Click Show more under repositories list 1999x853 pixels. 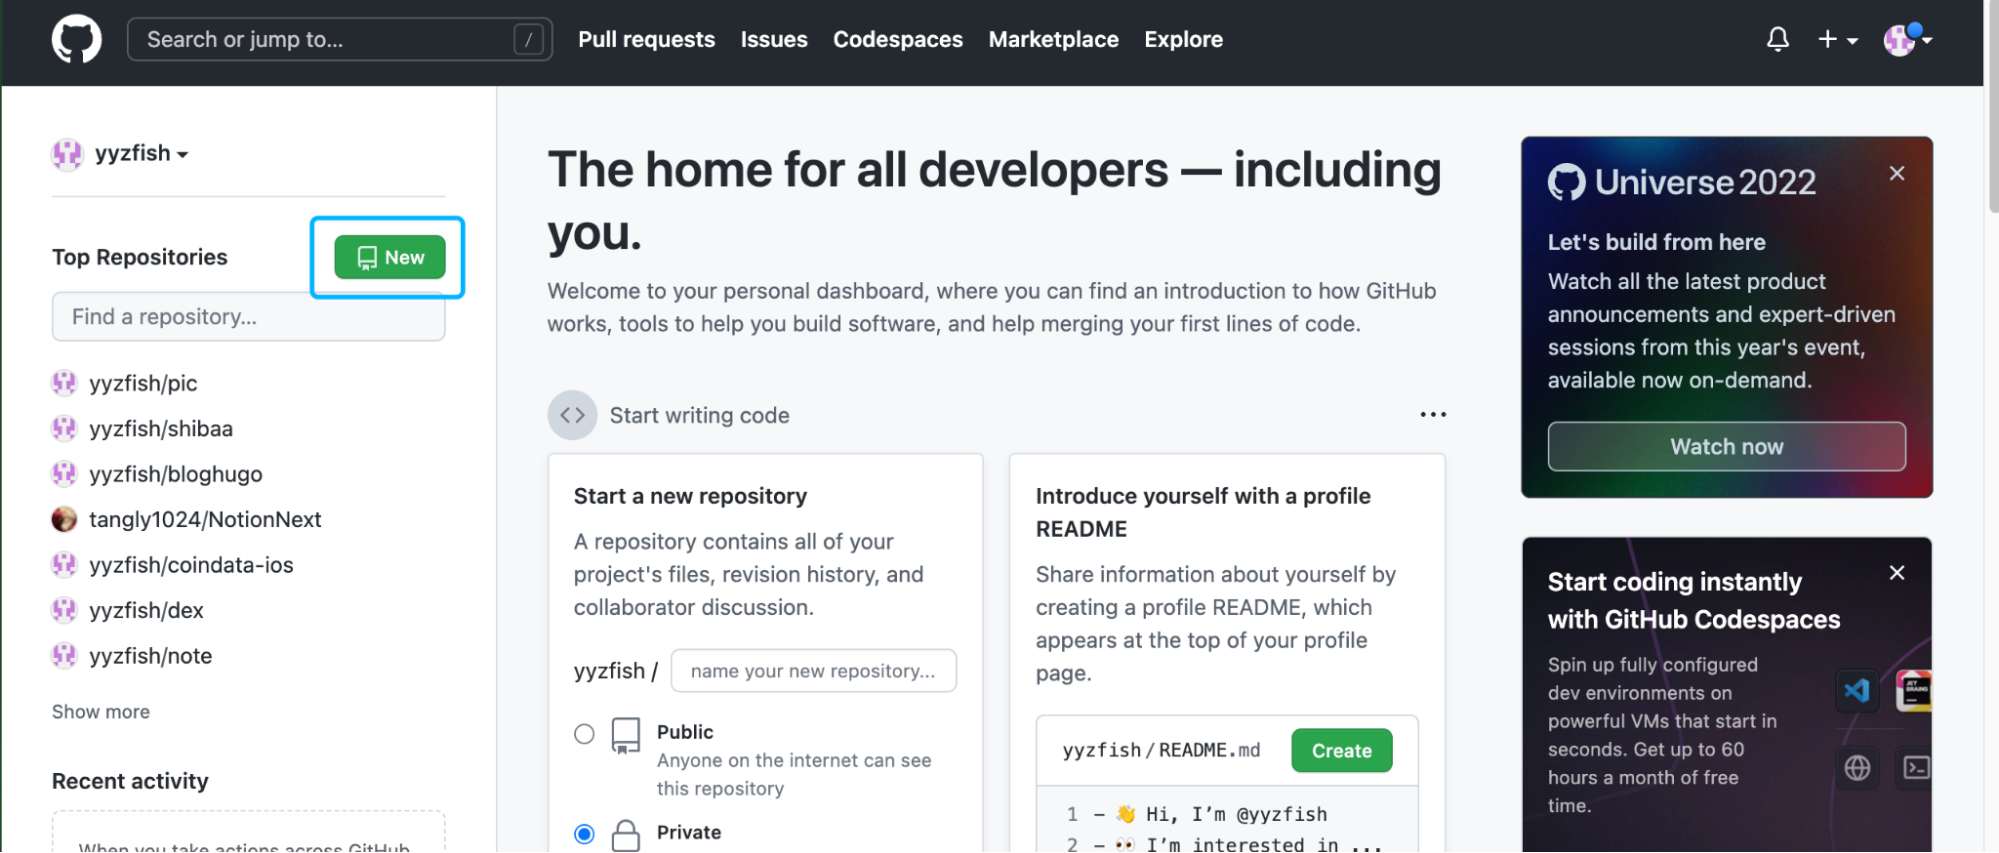click(101, 712)
